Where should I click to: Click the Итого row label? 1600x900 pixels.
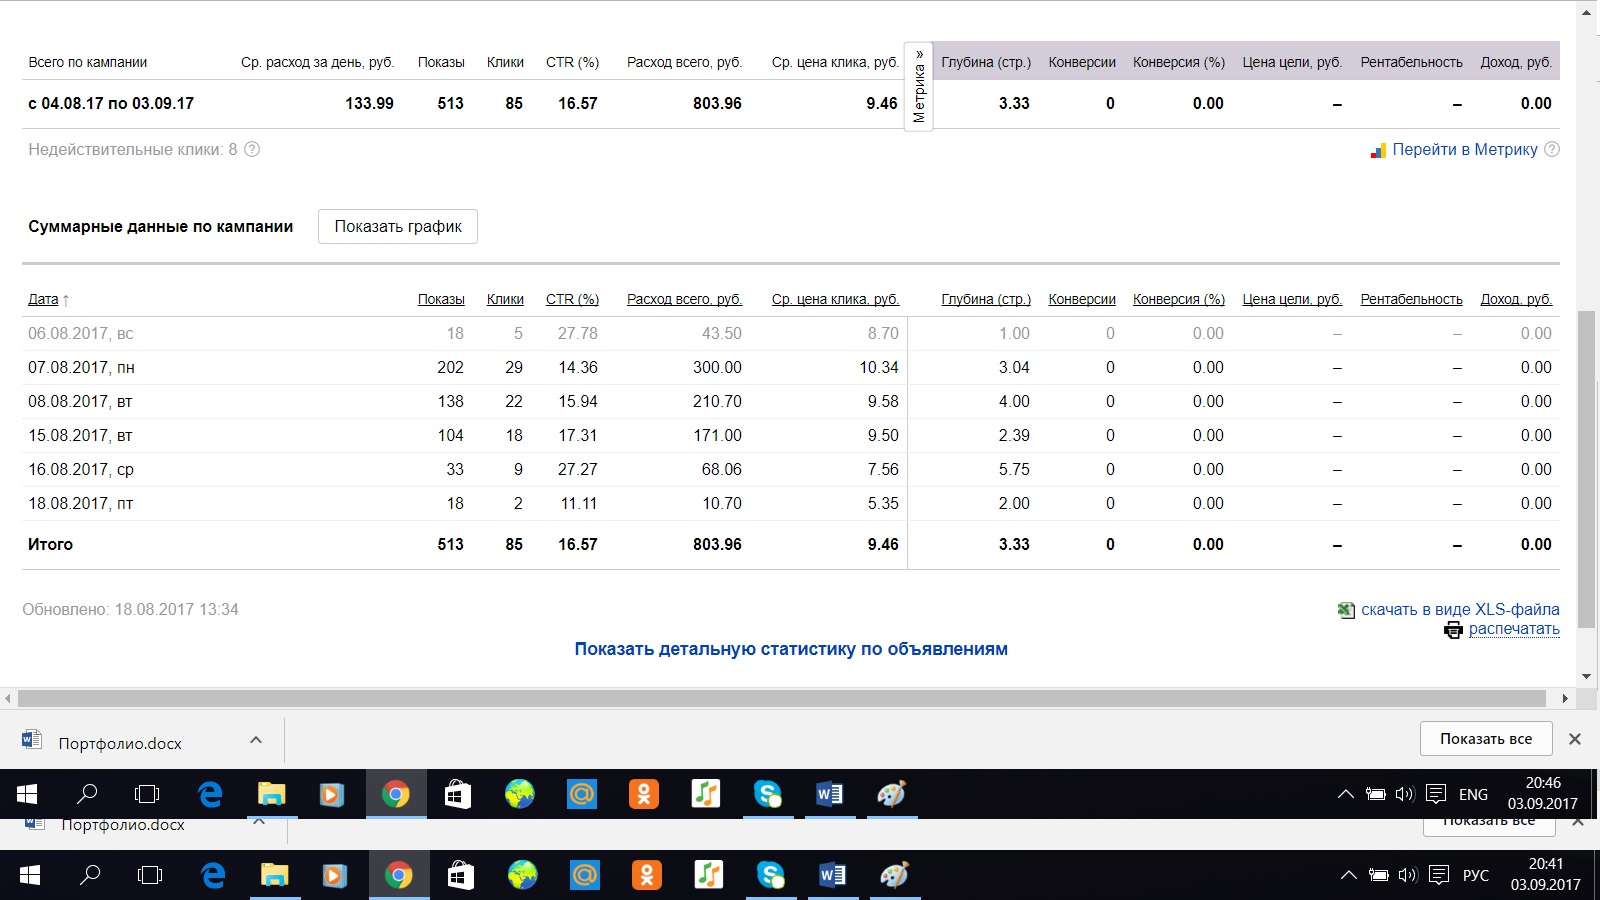[x=50, y=544]
